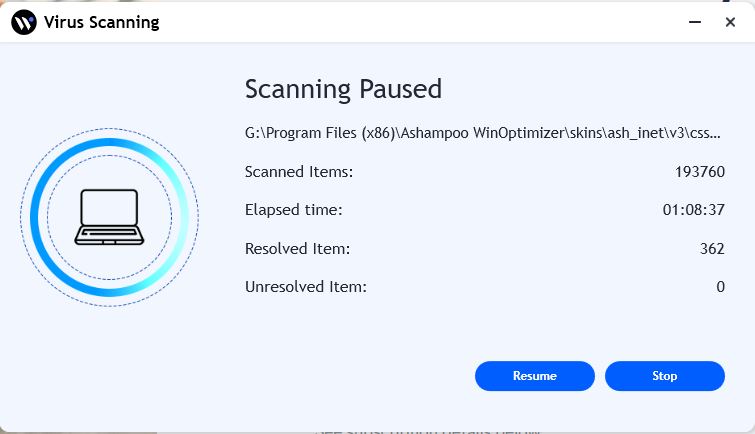Select the "Unresolved Item:" label

pyautogui.click(x=306, y=287)
